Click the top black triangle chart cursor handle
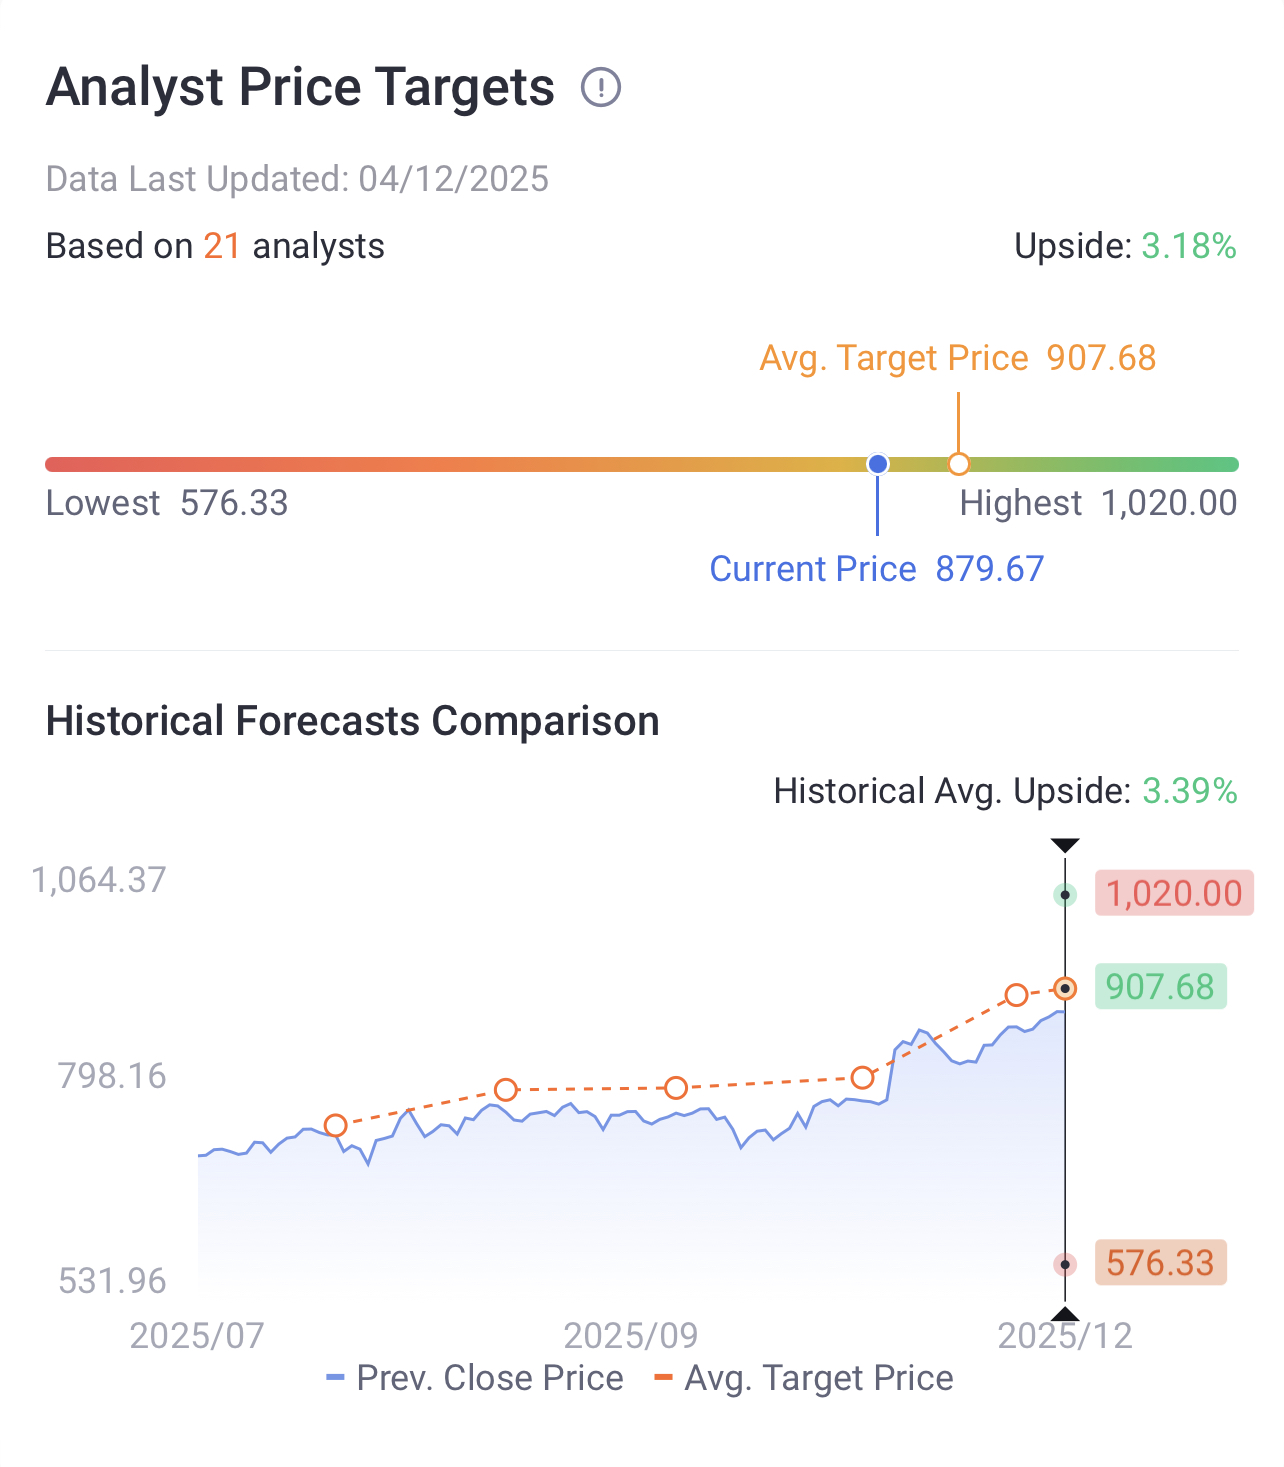1284x1467 pixels. coord(1066,846)
